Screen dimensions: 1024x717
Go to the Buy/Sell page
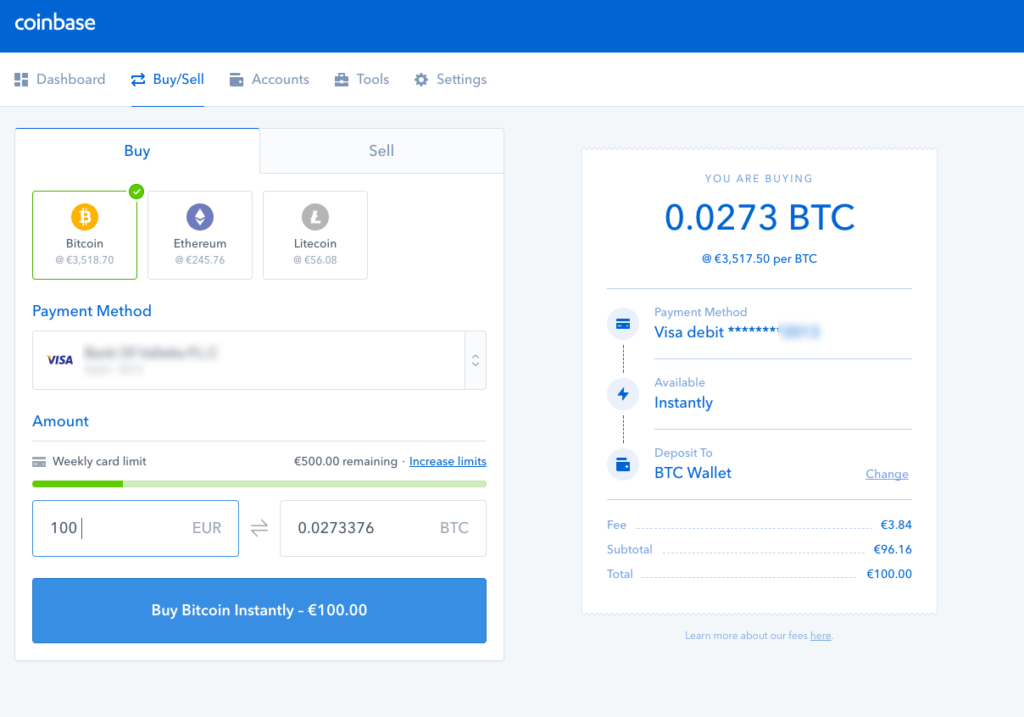point(168,80)
